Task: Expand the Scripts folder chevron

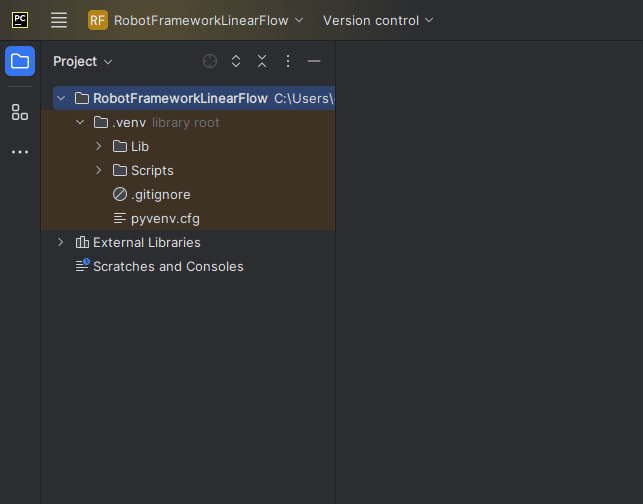Action: click(x=99, y=170)
